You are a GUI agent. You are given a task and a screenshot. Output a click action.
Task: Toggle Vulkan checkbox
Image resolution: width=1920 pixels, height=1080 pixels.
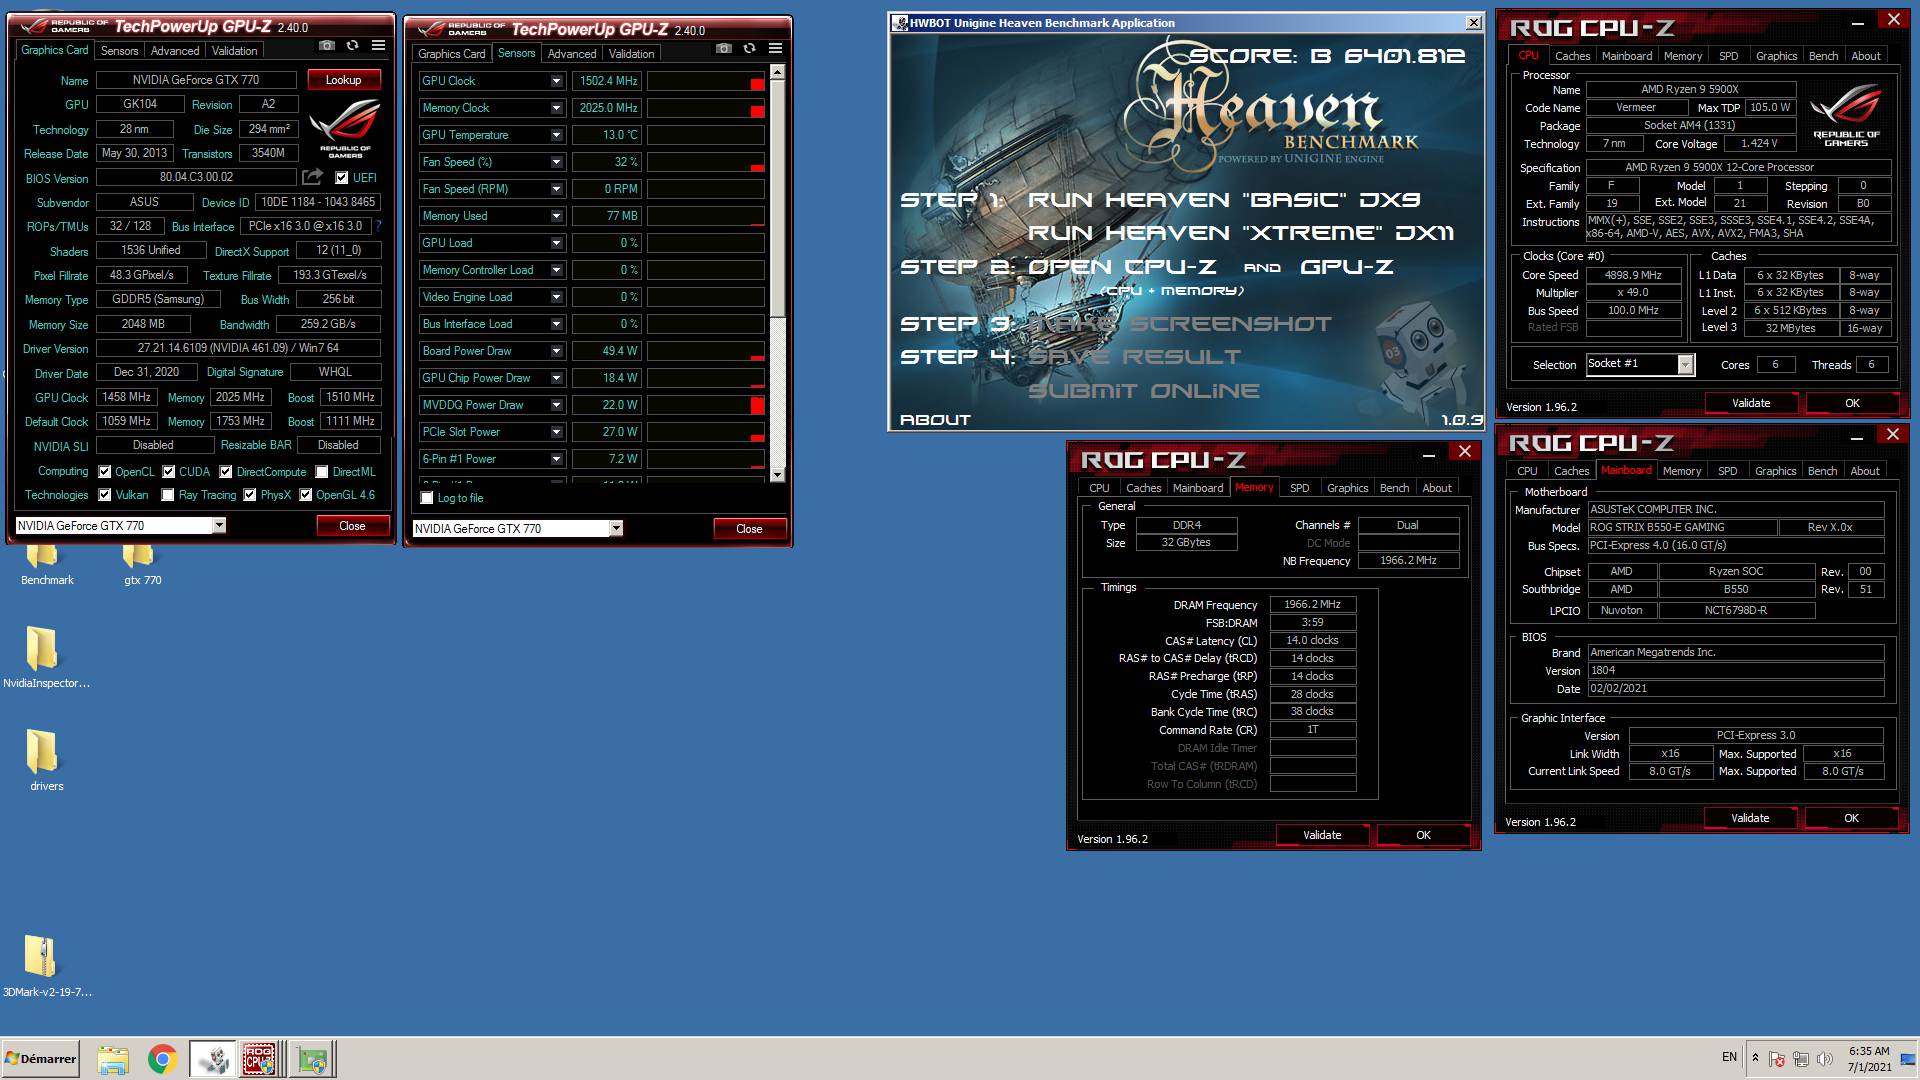click(x=105, y=494)
